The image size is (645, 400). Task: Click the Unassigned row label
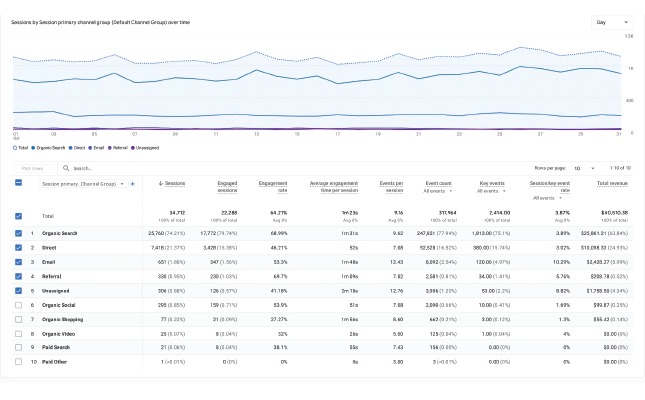pyautogui.click(x=56, y=291)
